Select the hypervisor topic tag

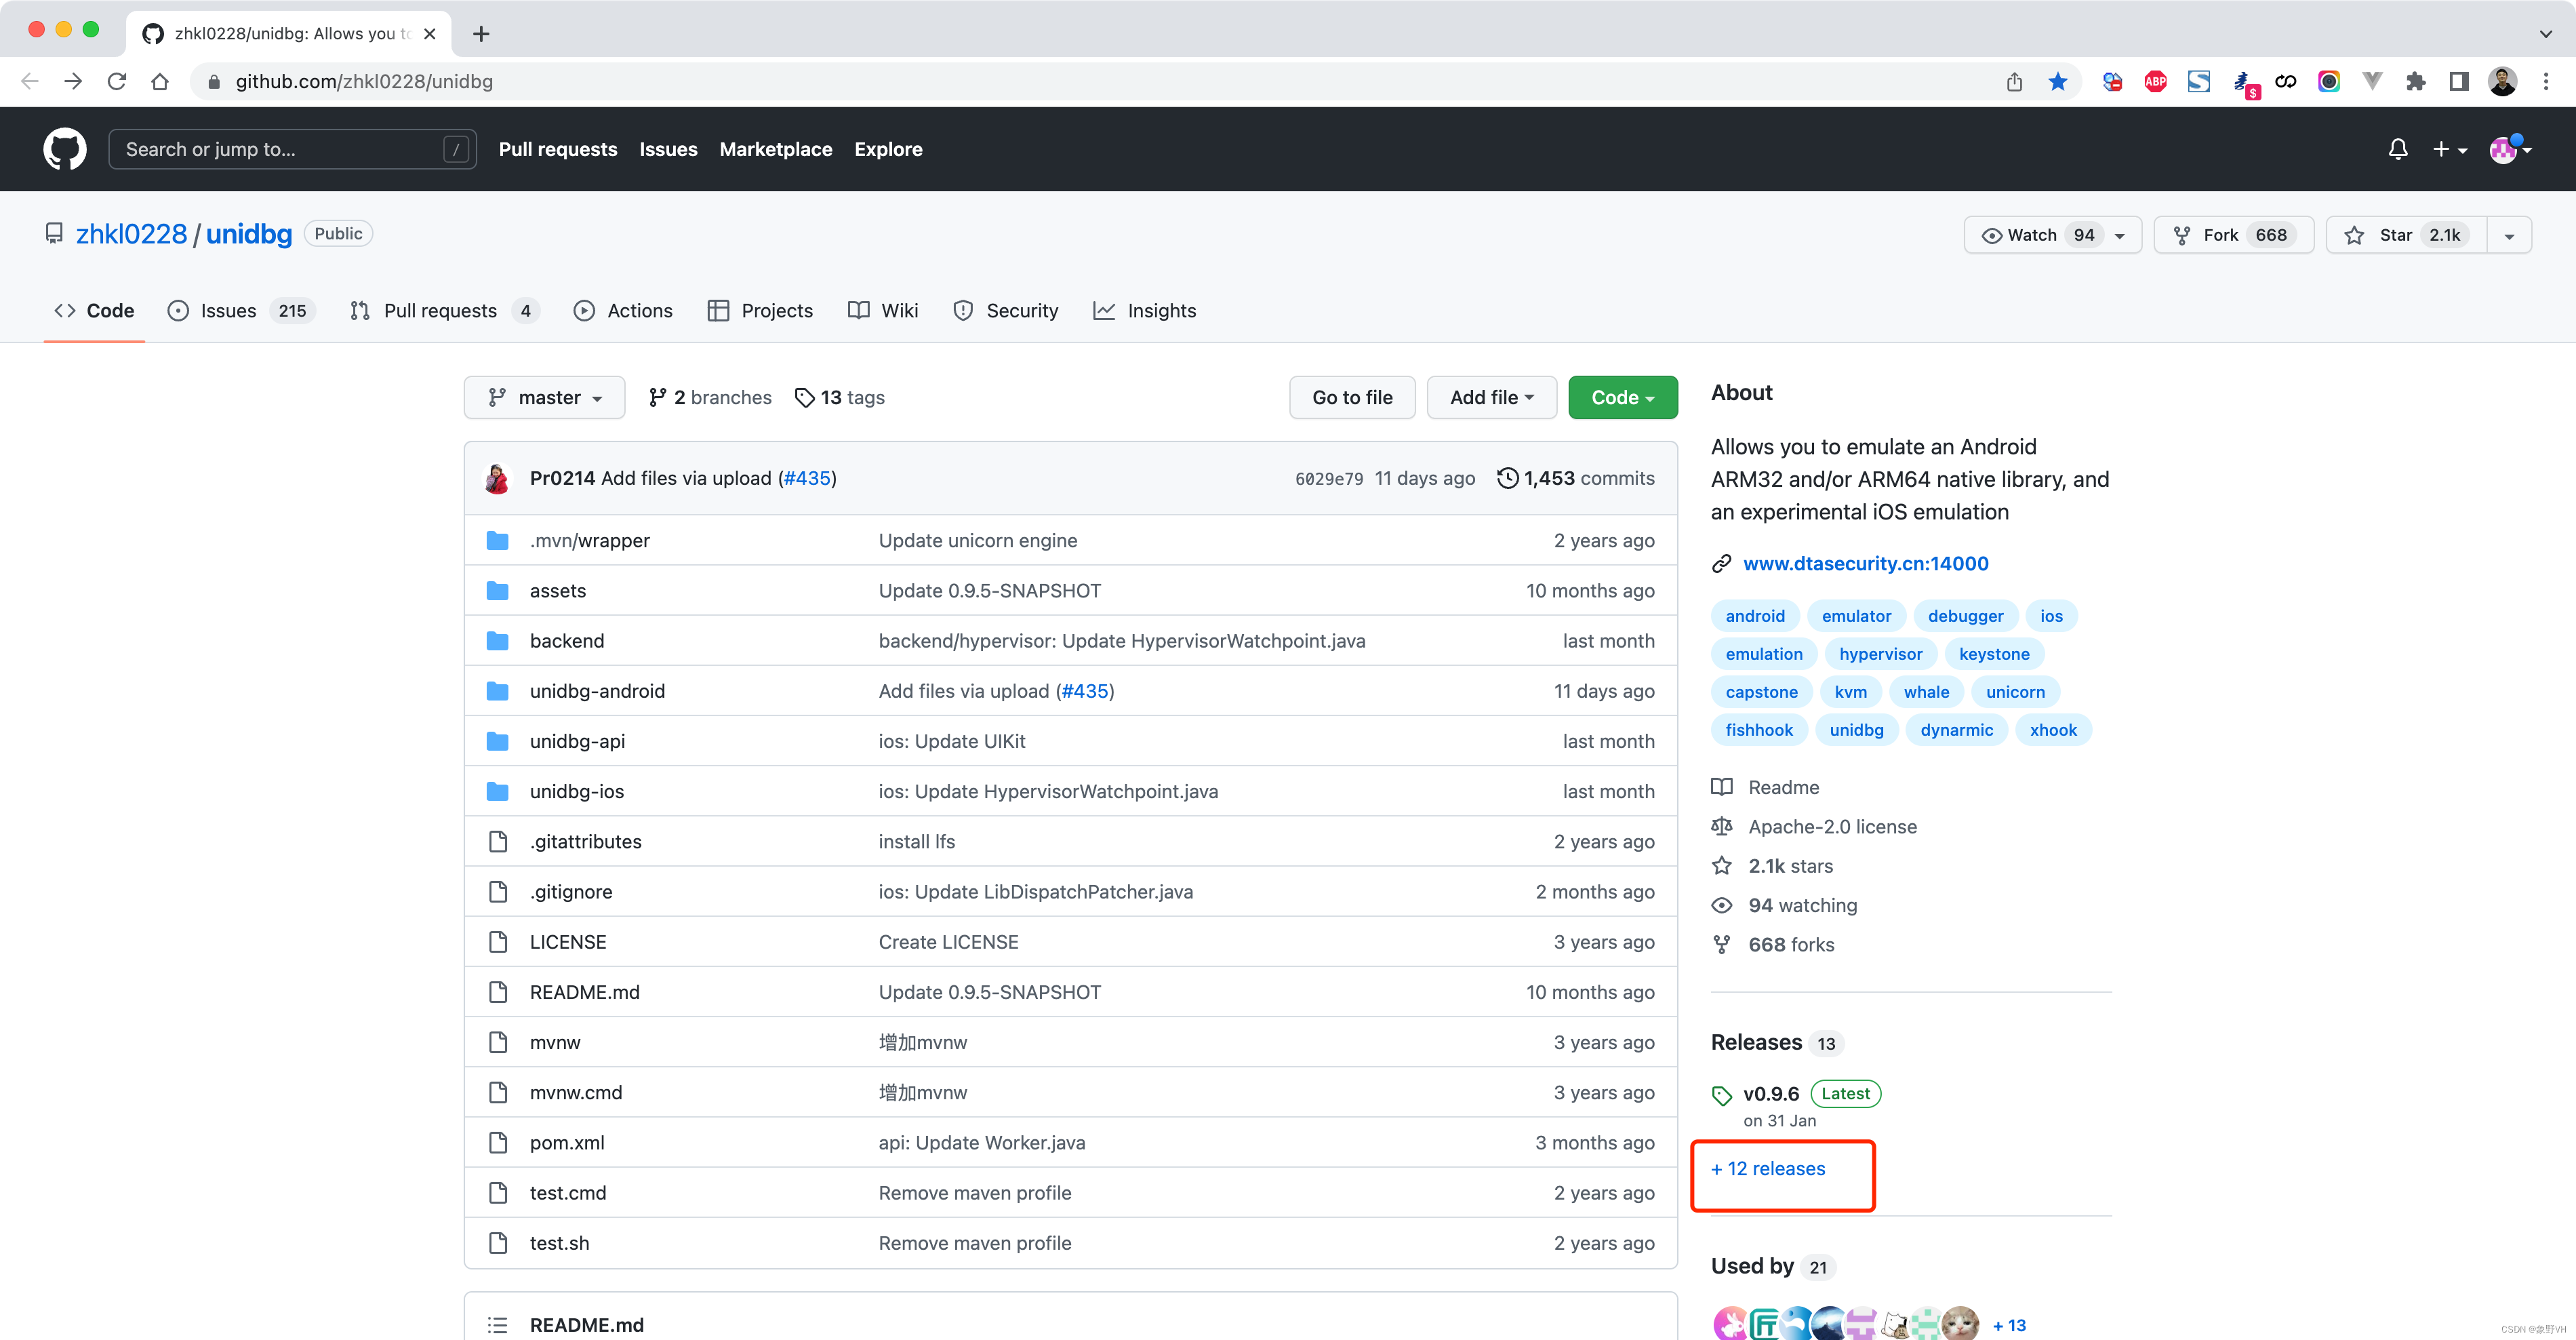tap(1880, 653)
